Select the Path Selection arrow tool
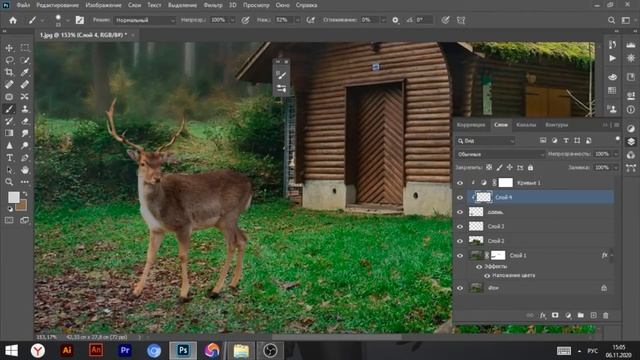Viewport: 640px width, 360px height. coord(9,170)
